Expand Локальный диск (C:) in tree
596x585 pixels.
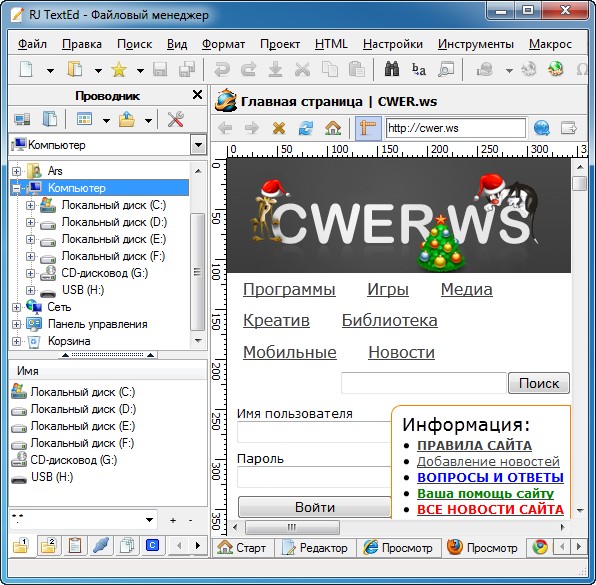pyautogui.click(x=30, y=205)
